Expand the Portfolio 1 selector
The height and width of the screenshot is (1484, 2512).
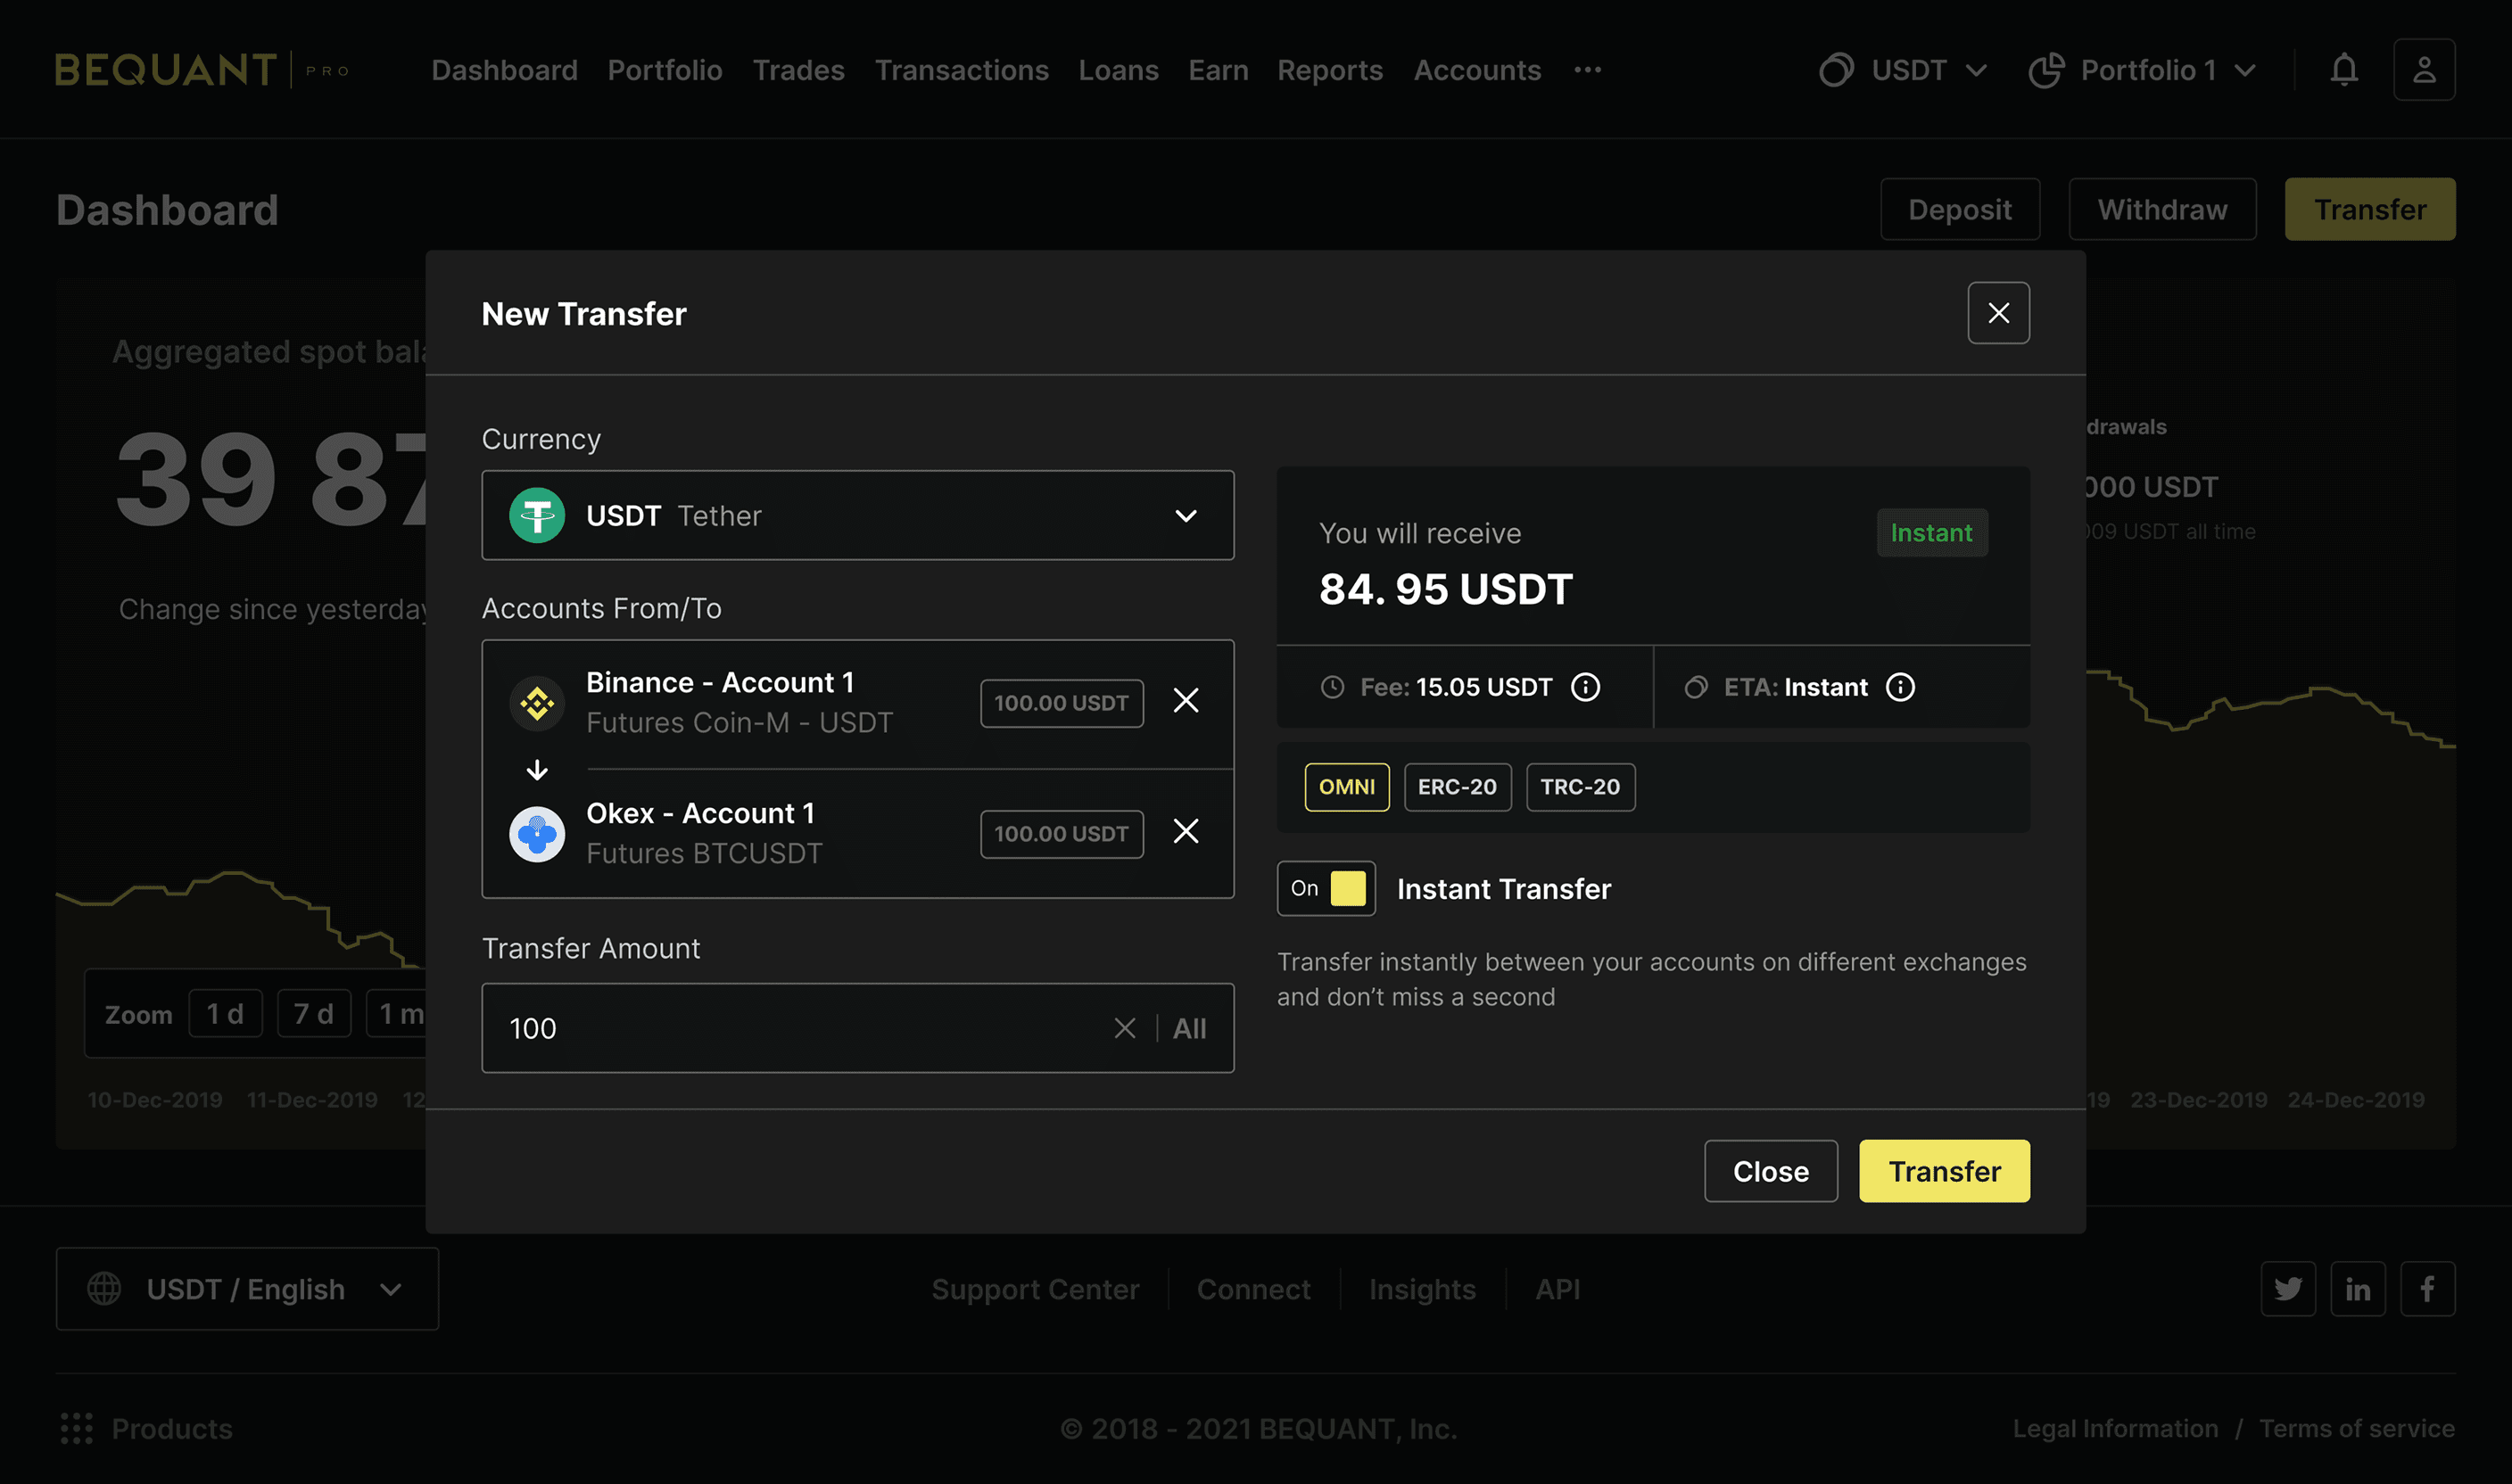(2142, 70)
